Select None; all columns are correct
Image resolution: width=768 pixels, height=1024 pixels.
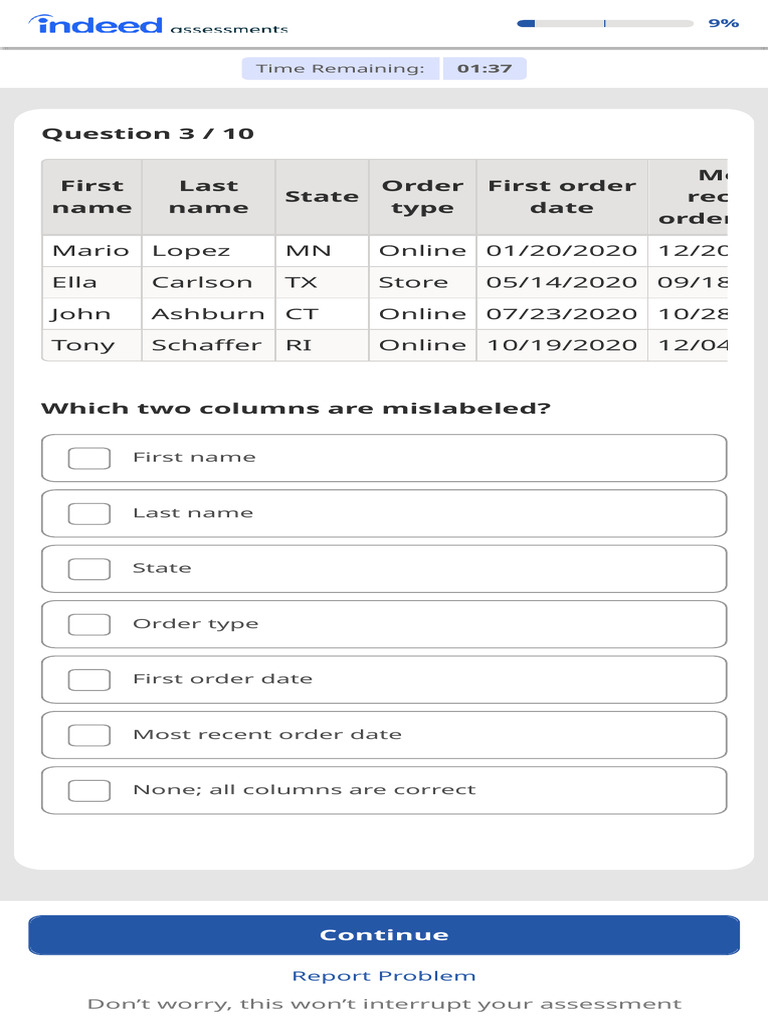pyautogui.click(x=89, y=790)
